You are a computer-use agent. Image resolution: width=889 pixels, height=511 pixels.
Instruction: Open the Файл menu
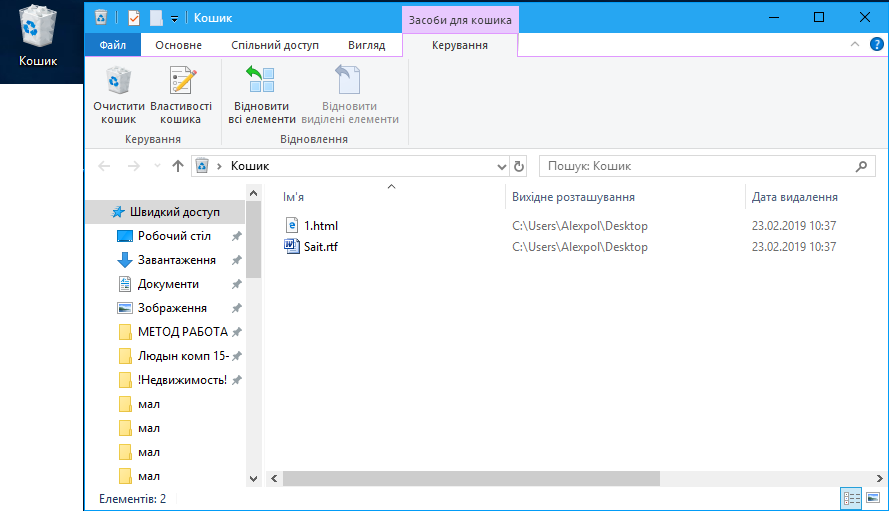tap(112, 45)
